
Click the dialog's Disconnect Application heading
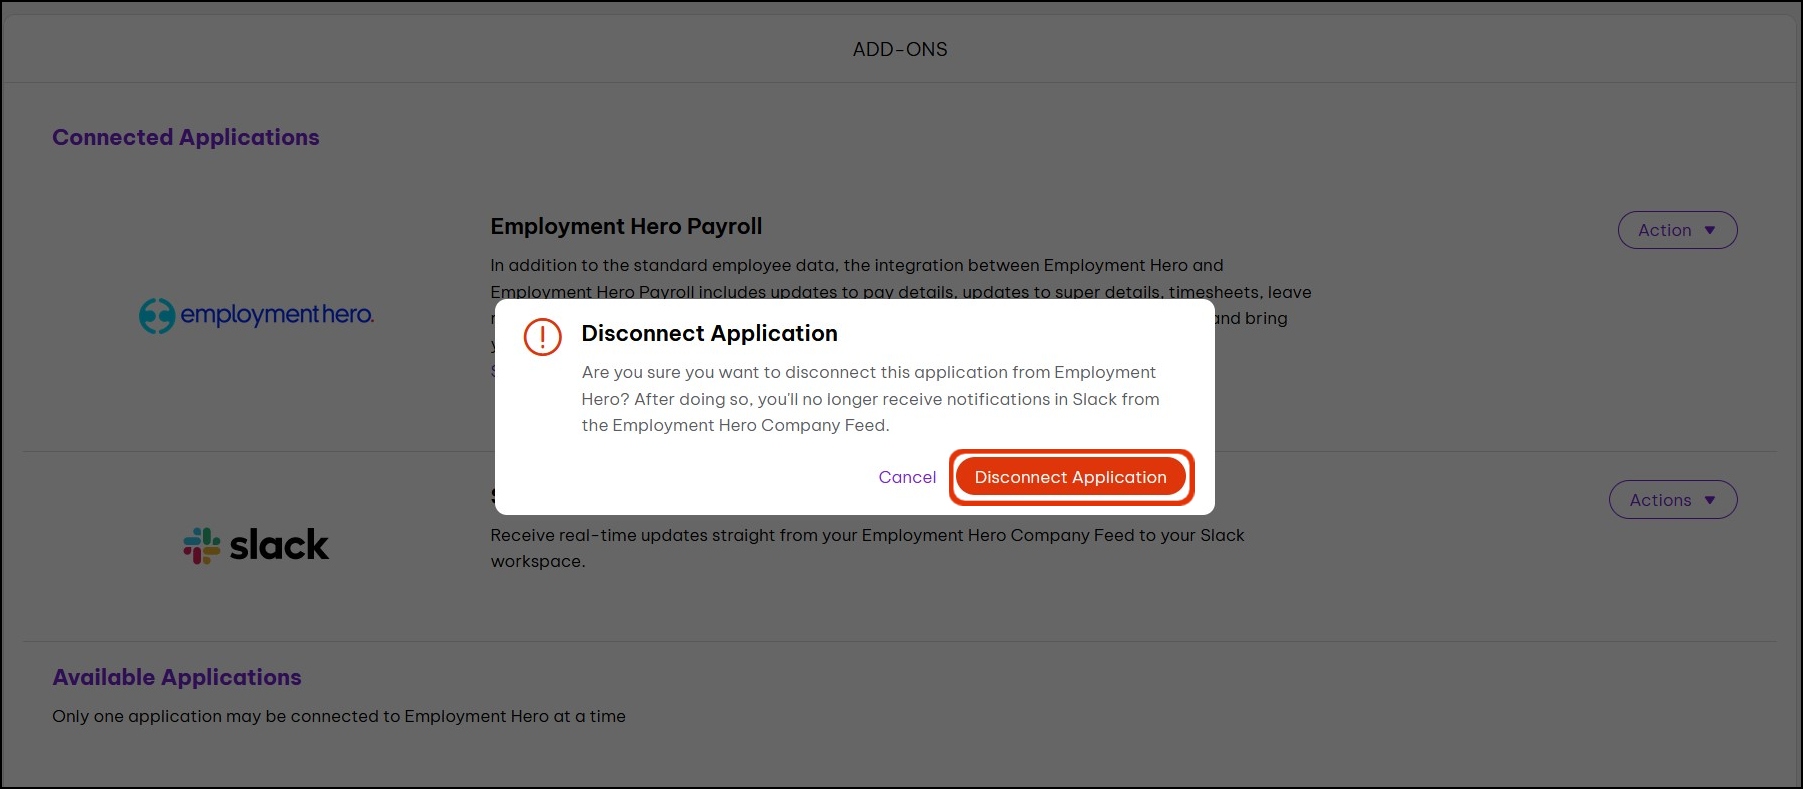click(x=709, y=333)
